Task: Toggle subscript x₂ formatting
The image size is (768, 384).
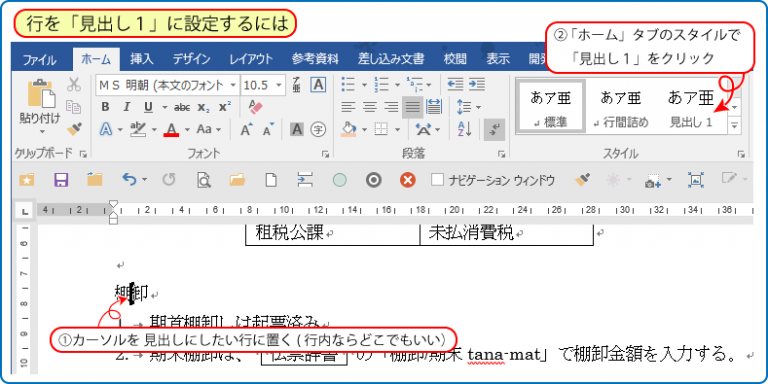Action: (x=204, y=107)
